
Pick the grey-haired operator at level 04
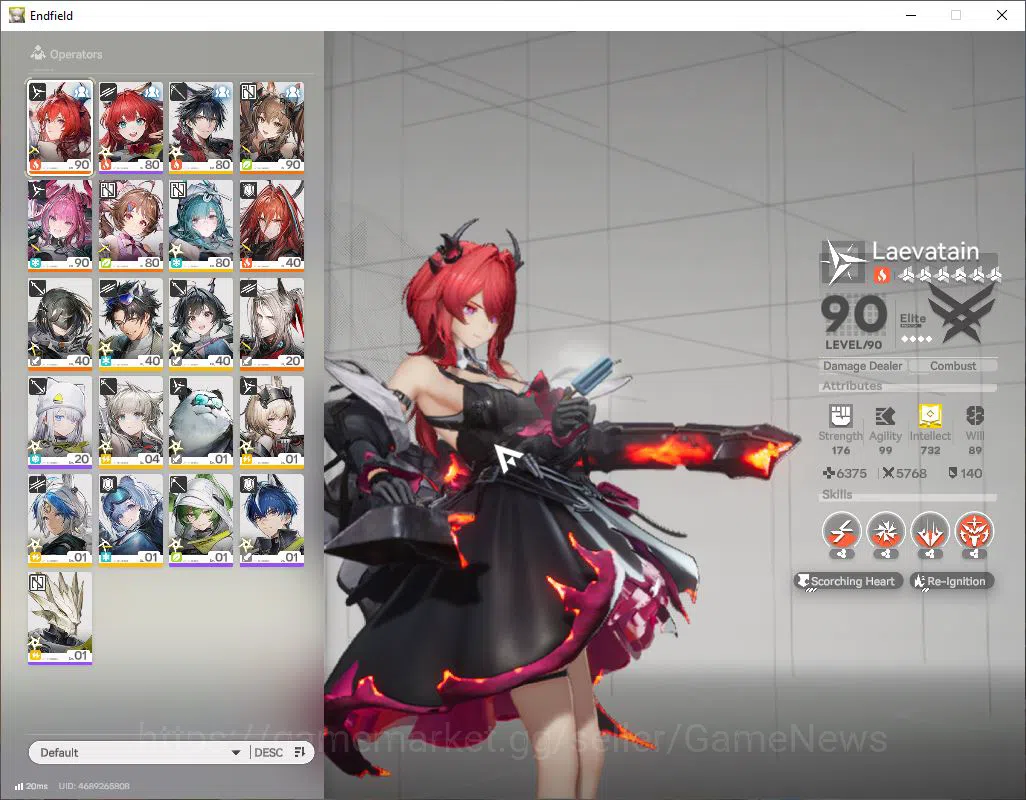click(x=130, y=422)
